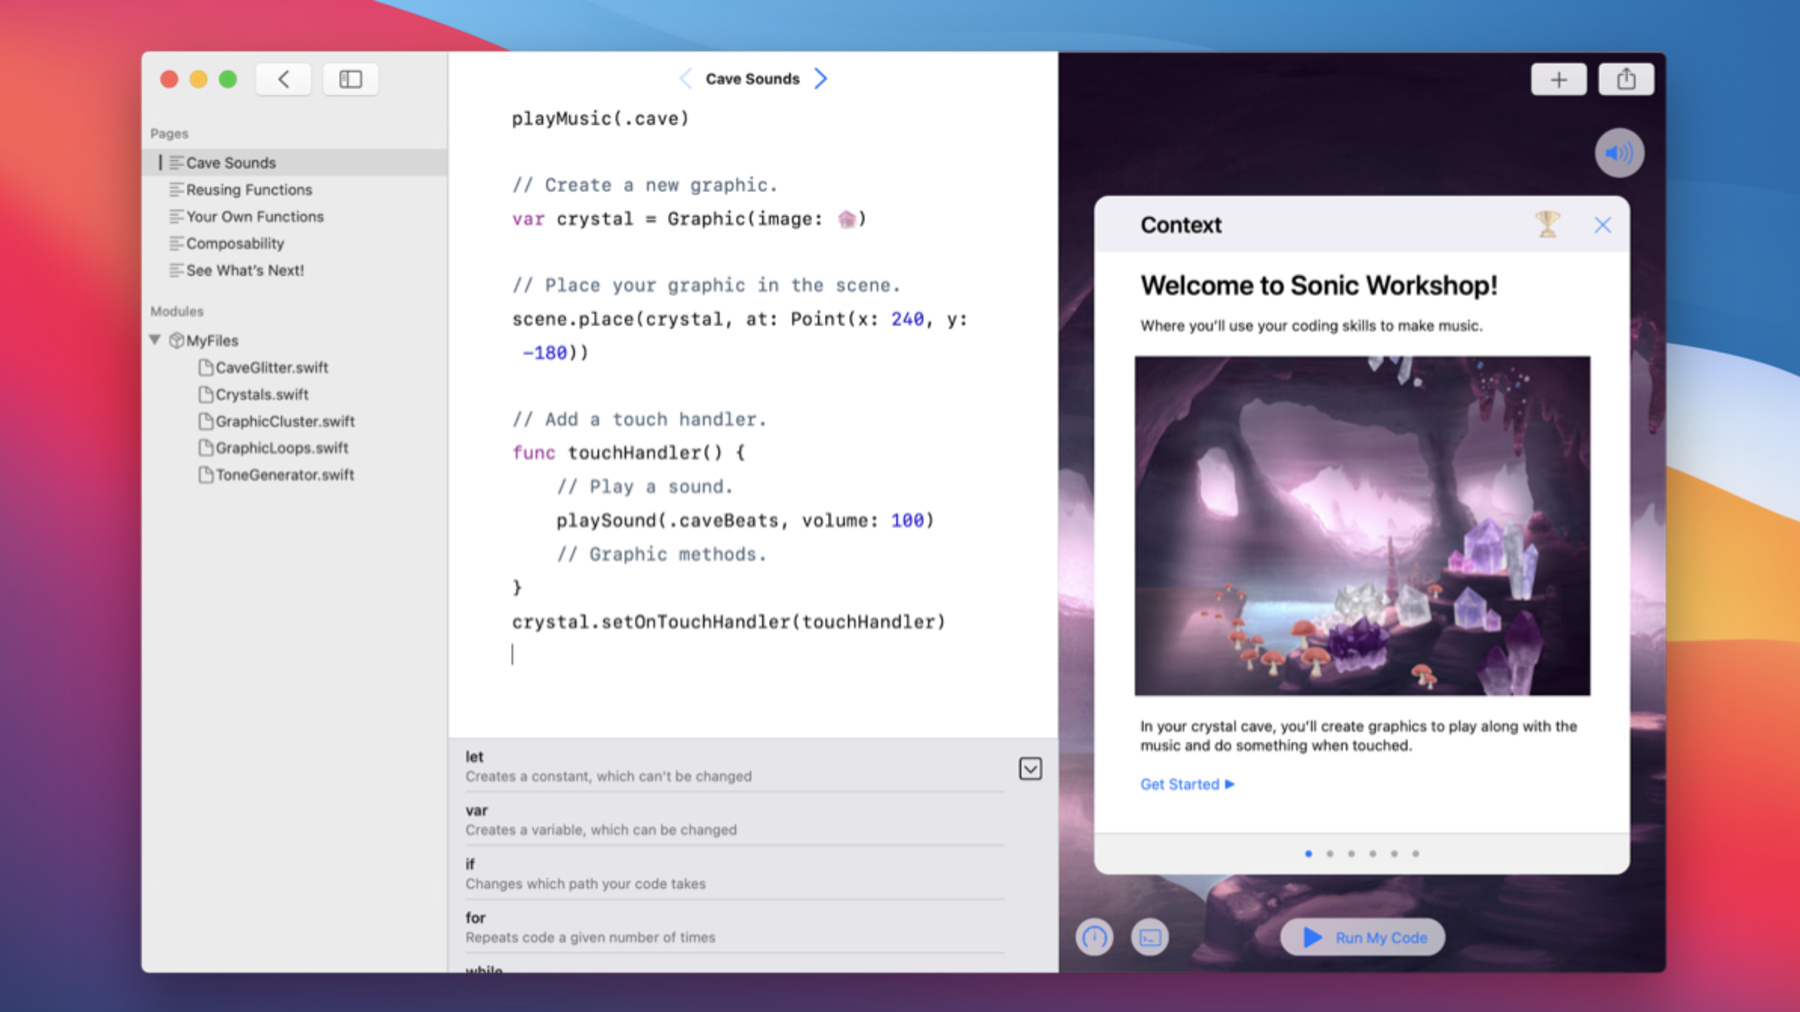Viewport: 1800px width, 1012px height.
Task: Toggle the sidebar visibility button
Action: click(x=350, y=79)
